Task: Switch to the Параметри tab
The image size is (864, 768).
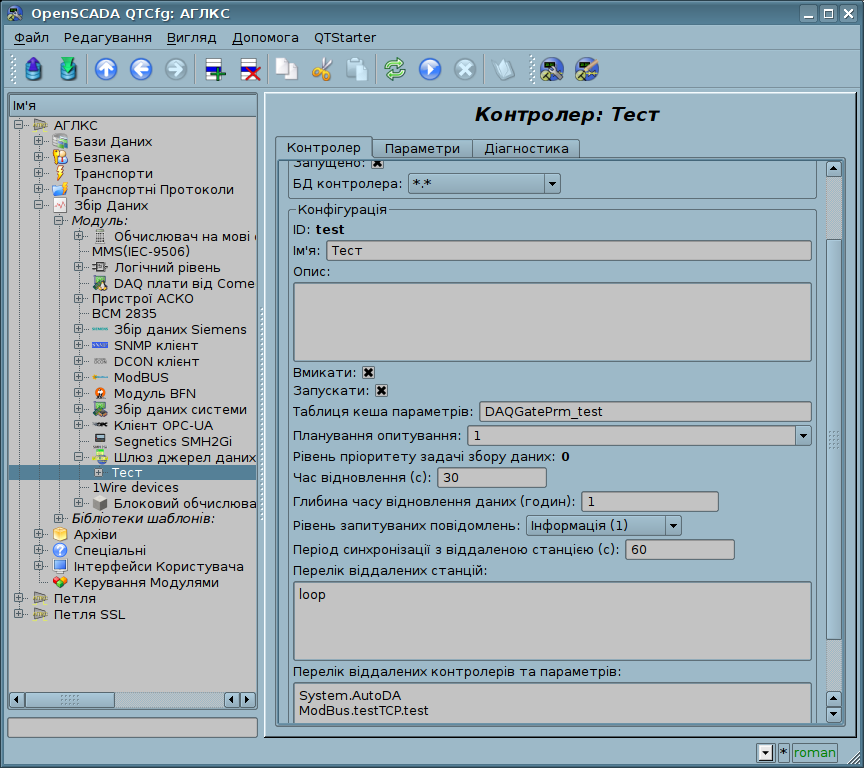Action: (x=422, y=148)
